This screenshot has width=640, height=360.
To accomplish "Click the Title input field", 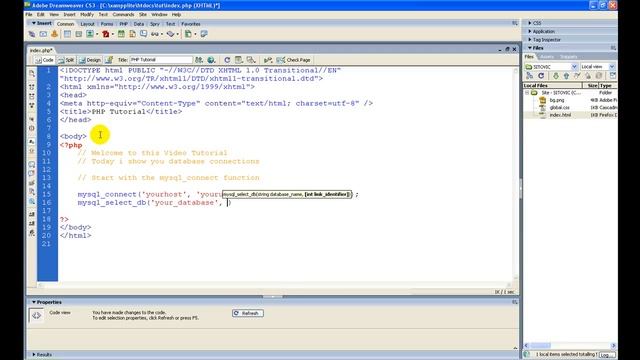I will [161, 60].
